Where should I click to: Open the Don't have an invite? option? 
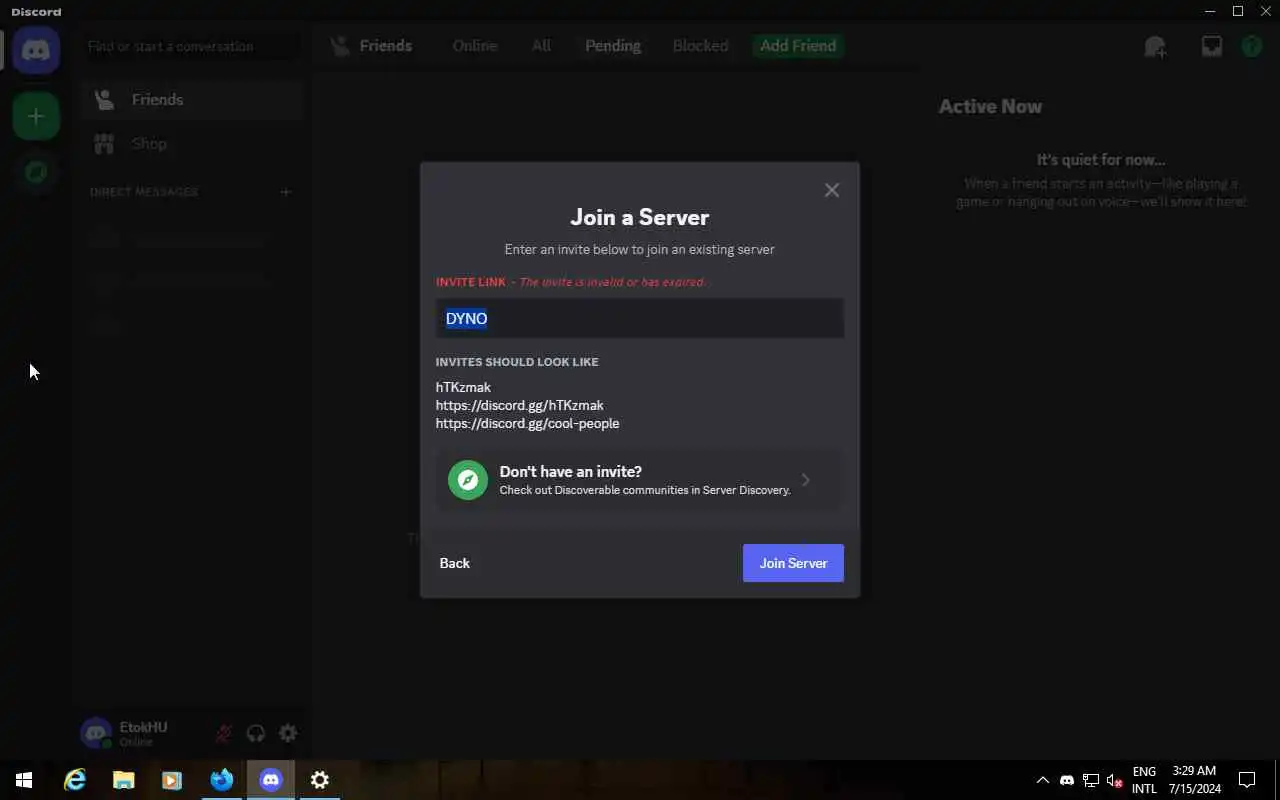tap(640, 480)
